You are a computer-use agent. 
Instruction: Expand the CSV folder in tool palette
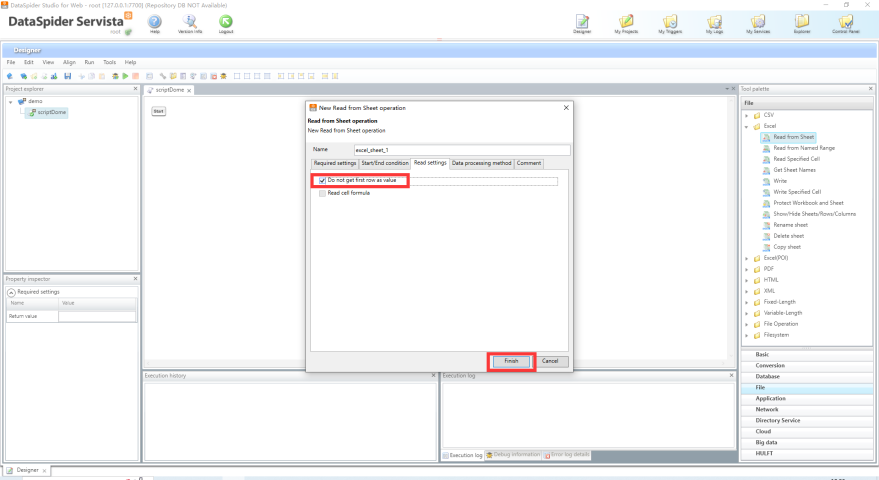747,116
